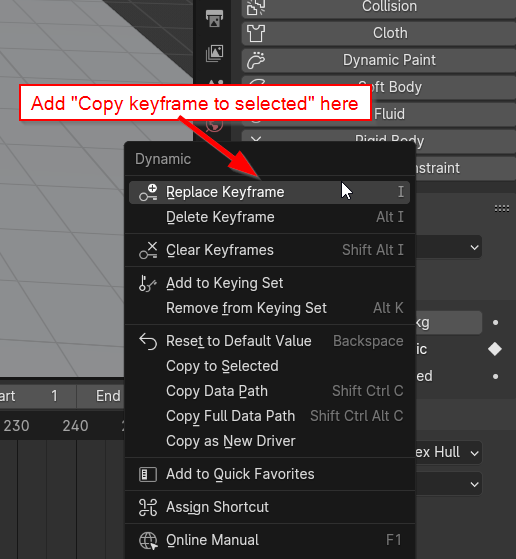Open the View Layer properties tab icon
Viewport: 516px width, 559px height.
coord(214,53)
